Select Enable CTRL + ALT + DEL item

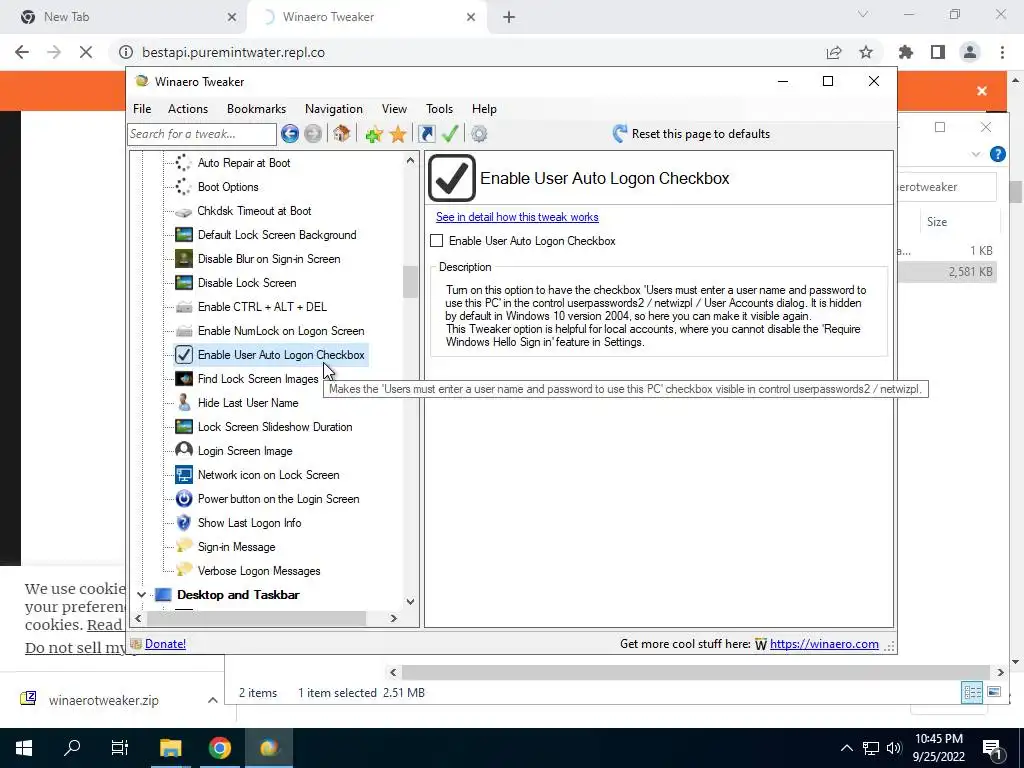click(x=262, y=307)
